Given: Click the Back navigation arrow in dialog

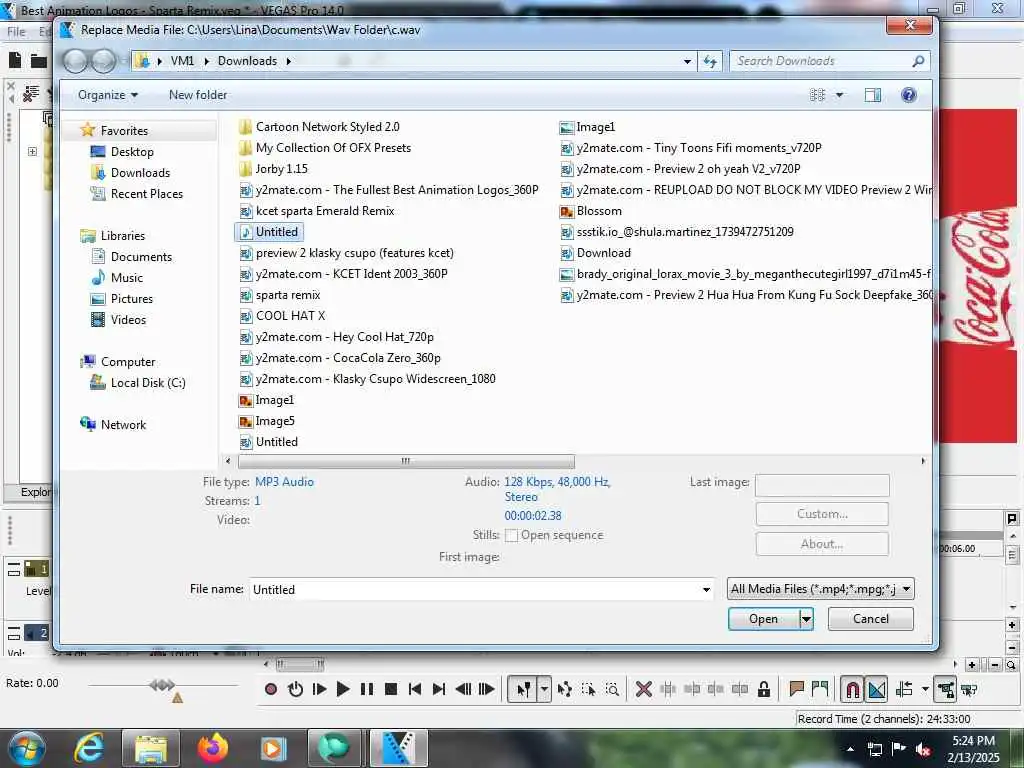Looking at the screenshot, I should tap(75, 61).
